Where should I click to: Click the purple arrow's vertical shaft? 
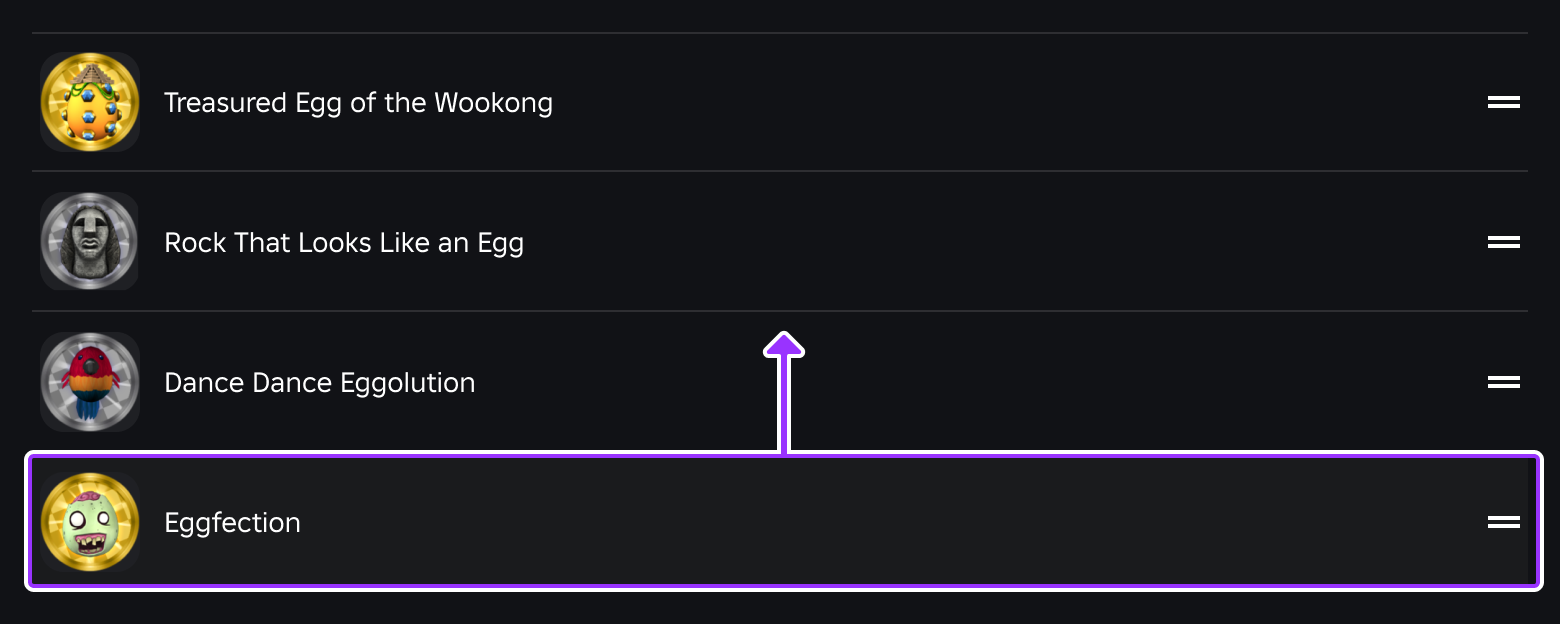pos(784,410)
